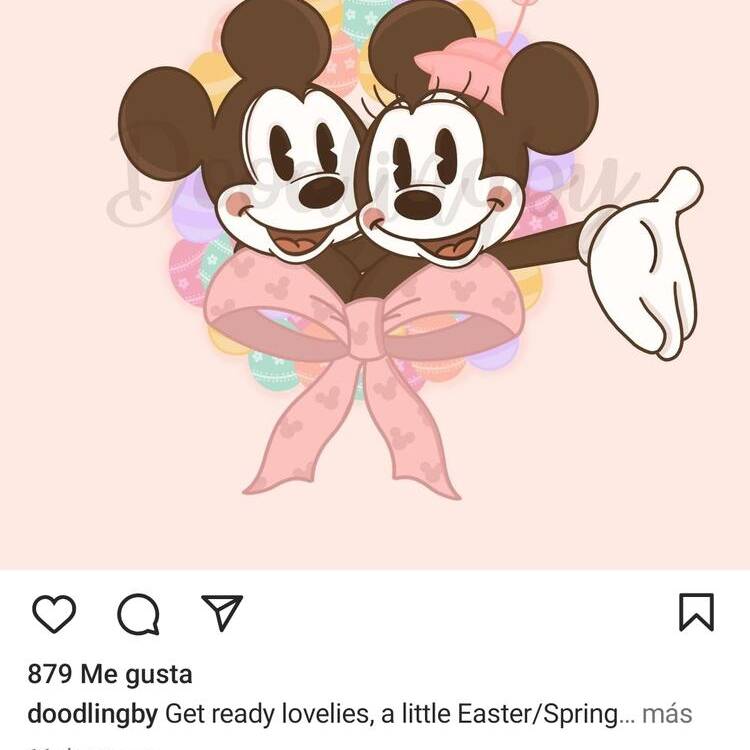Tap the caption text 'Get ready lovelies'
The width and height of the screenshot is (750, 750).
pyautogui.click(x=267, y=714)
